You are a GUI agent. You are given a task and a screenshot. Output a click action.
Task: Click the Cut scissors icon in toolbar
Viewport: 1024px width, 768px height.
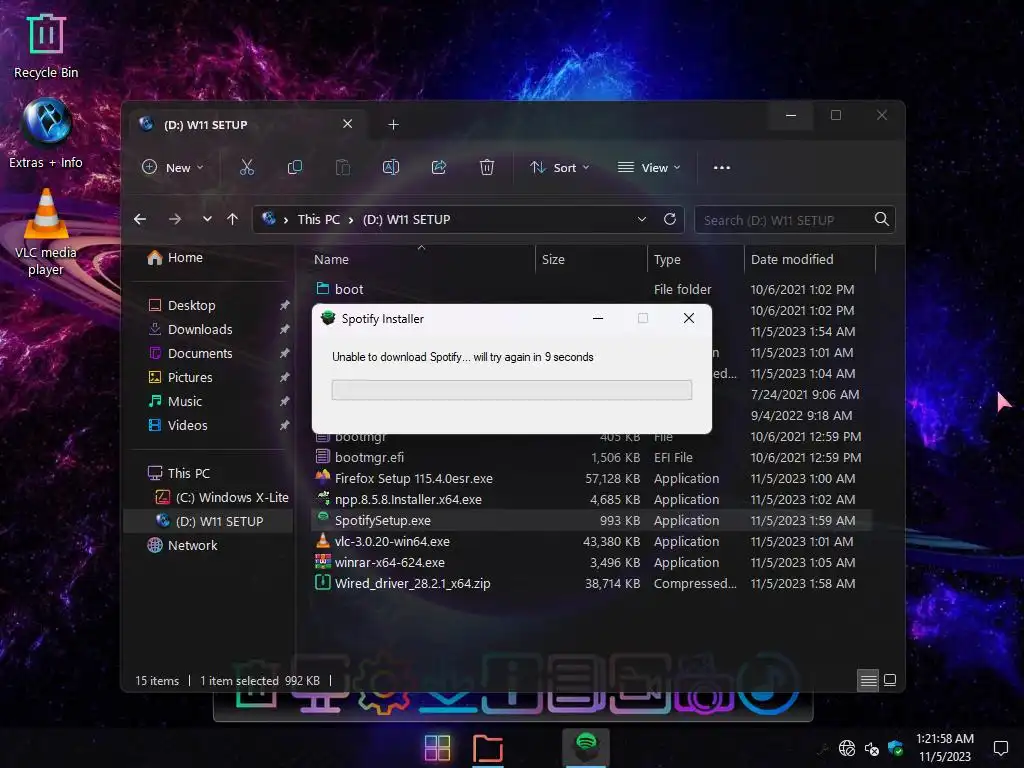(x=247, y=168)
